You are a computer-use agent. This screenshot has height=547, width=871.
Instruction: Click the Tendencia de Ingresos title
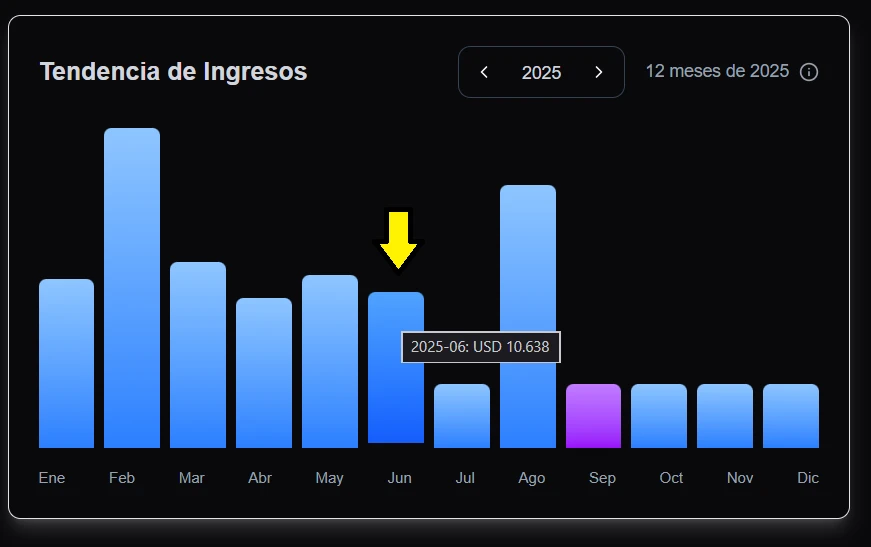(x=173, y=72)
